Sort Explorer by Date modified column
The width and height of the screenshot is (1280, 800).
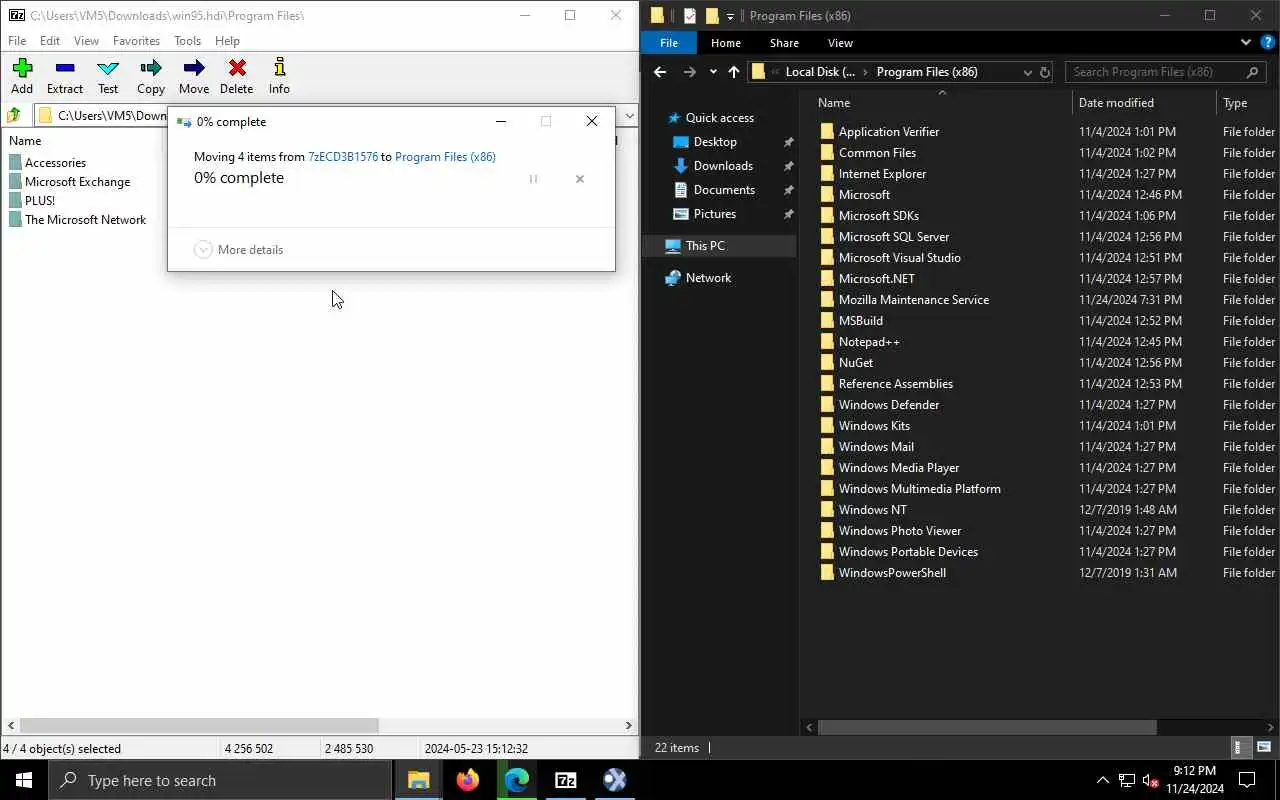(x=1144, y=103)
